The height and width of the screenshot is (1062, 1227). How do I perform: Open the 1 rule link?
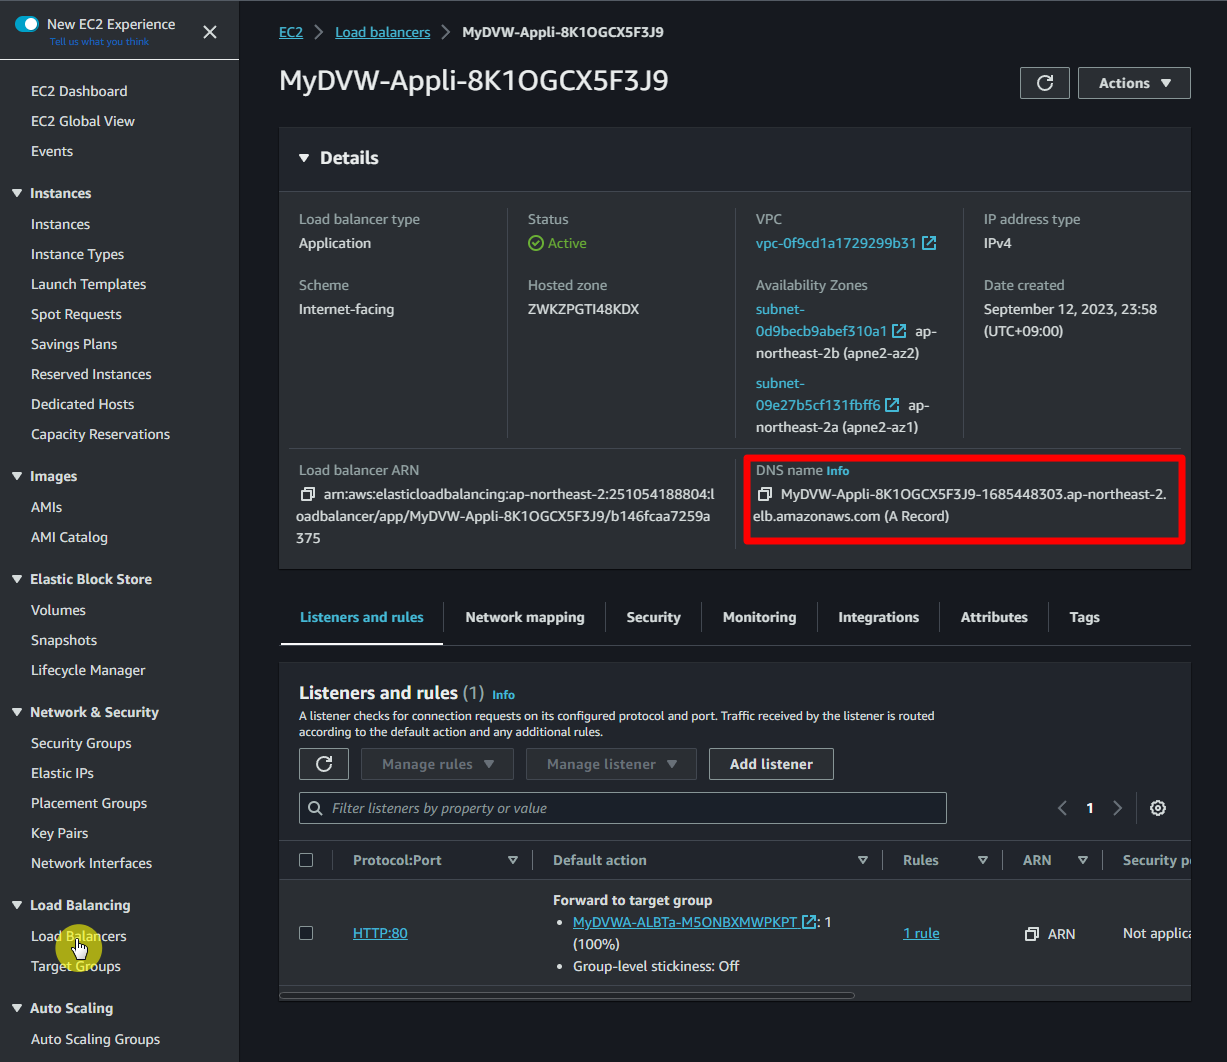pyautogui.click(x=921, y=933)
